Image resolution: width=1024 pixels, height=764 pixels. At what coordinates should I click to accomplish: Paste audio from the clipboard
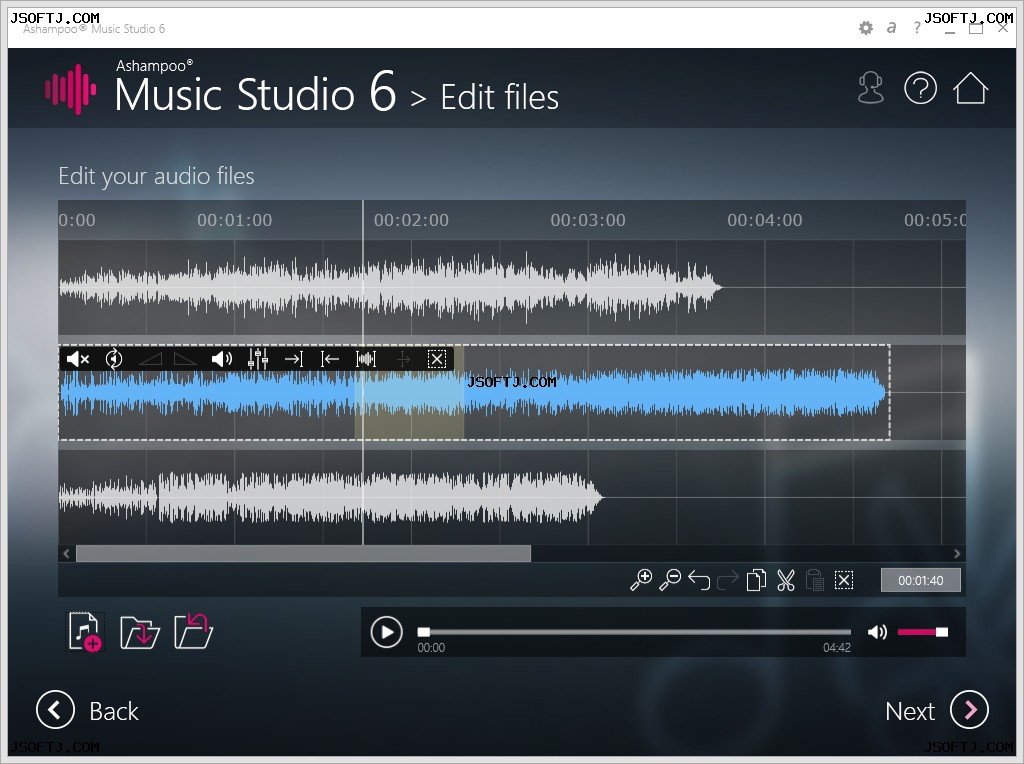[x=814, y=580]
